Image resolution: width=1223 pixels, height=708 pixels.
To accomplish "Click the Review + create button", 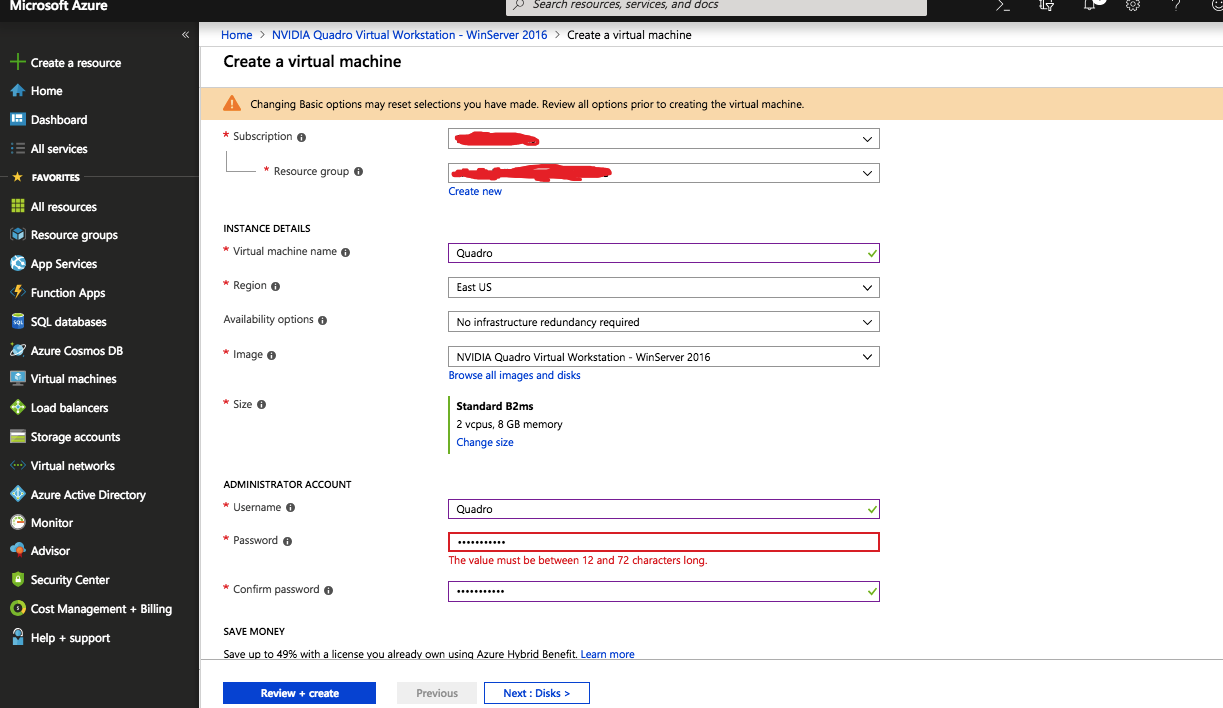I will (299, 693).
